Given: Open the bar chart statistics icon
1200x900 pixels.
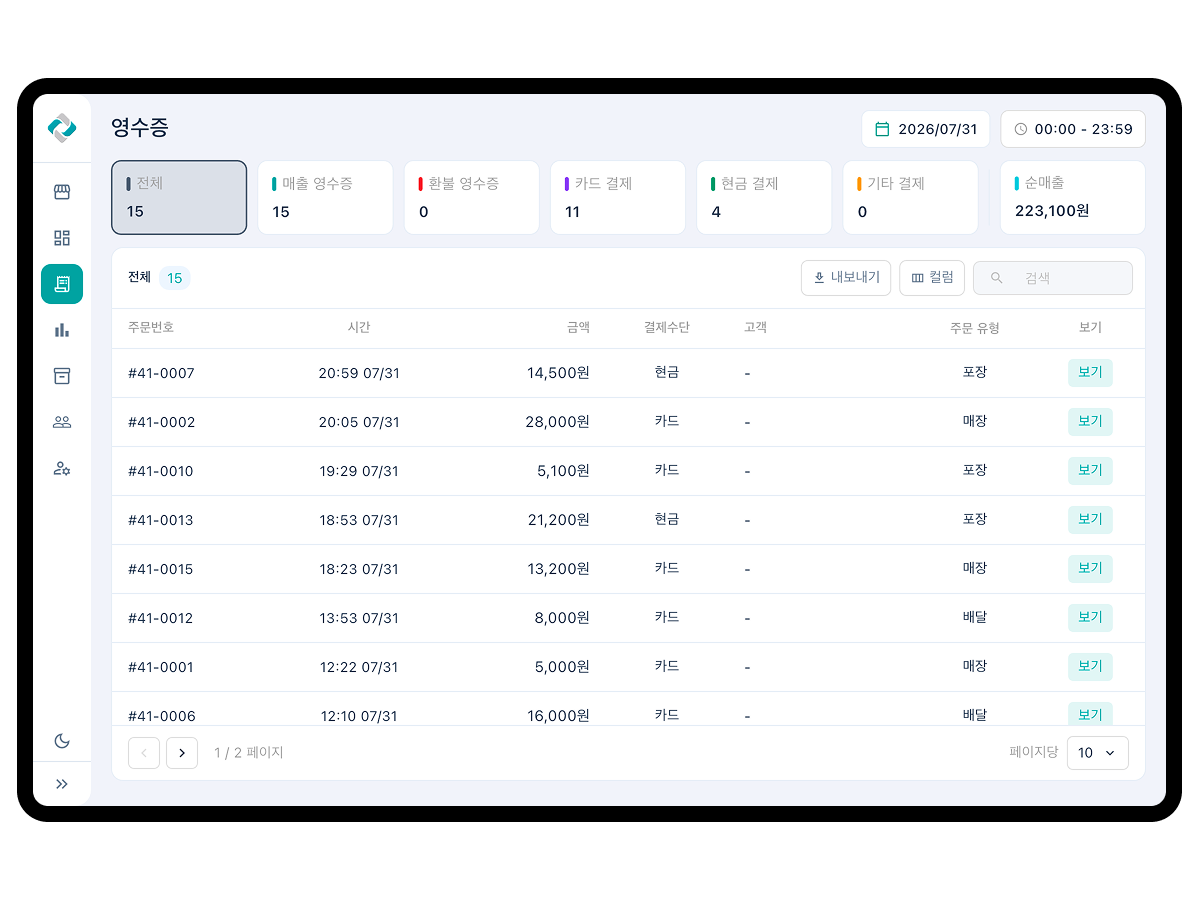Looking at the screenshot, I should pyautogui.click(x=62, y=330).
